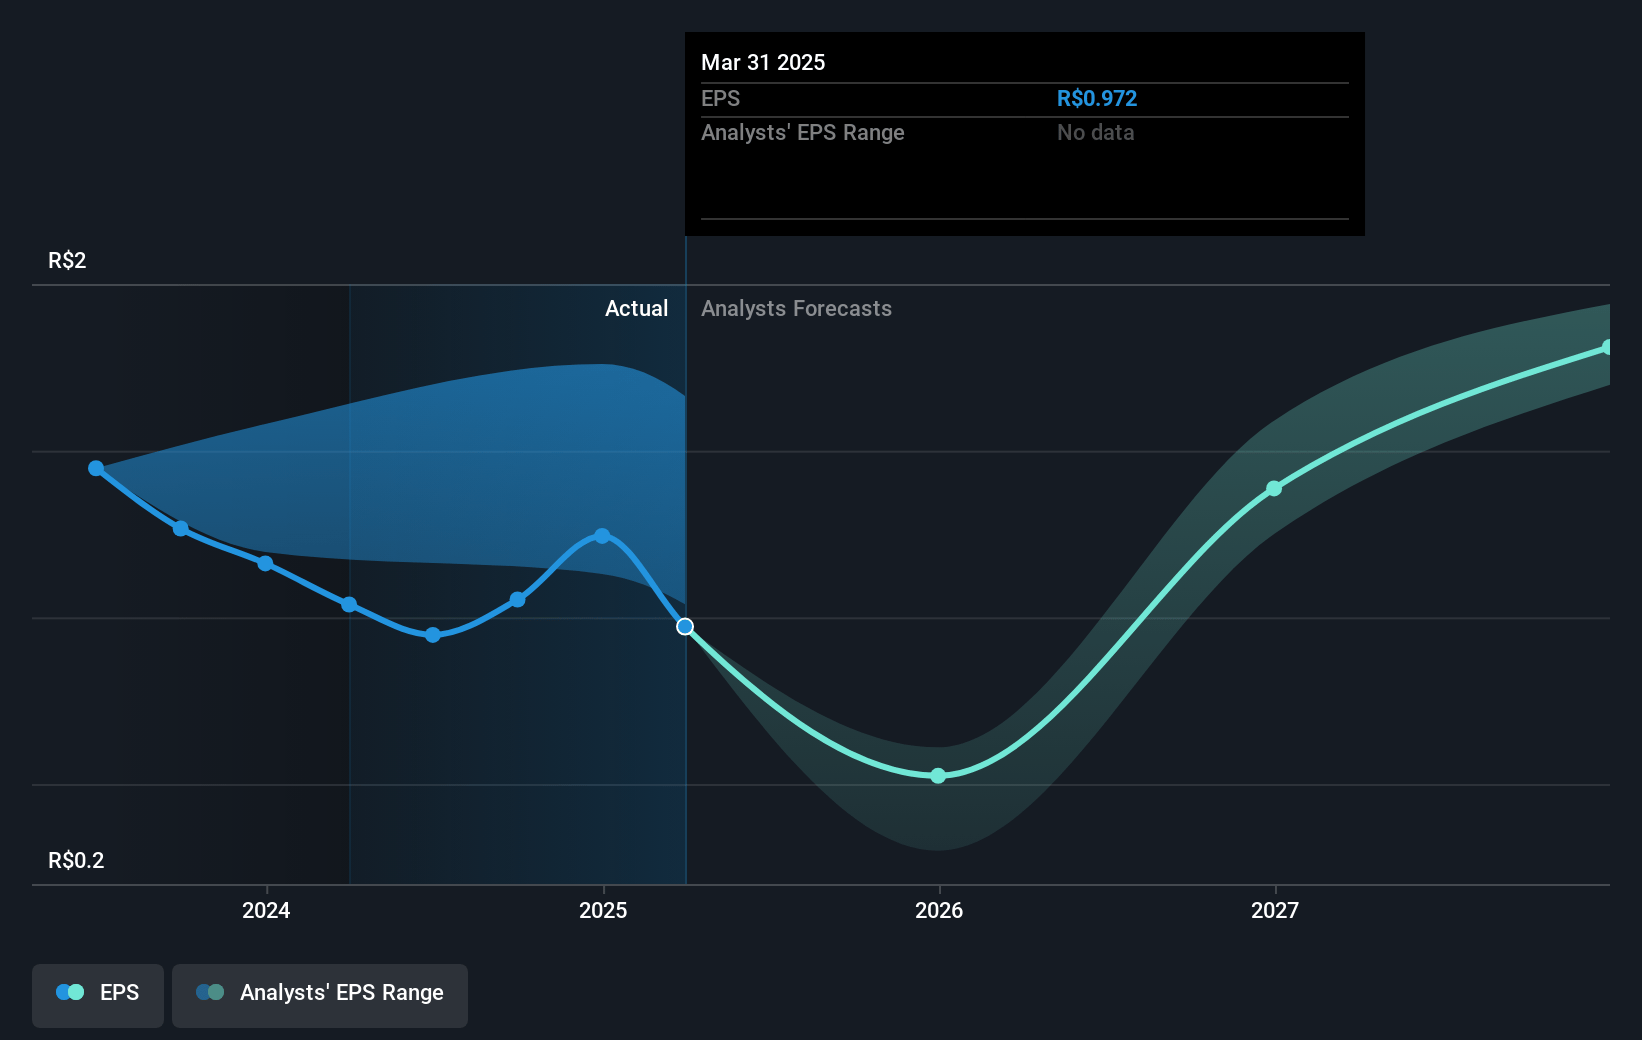
Task: Click the EPS point on the highlighted region's left edge
Action: (349, 604)
